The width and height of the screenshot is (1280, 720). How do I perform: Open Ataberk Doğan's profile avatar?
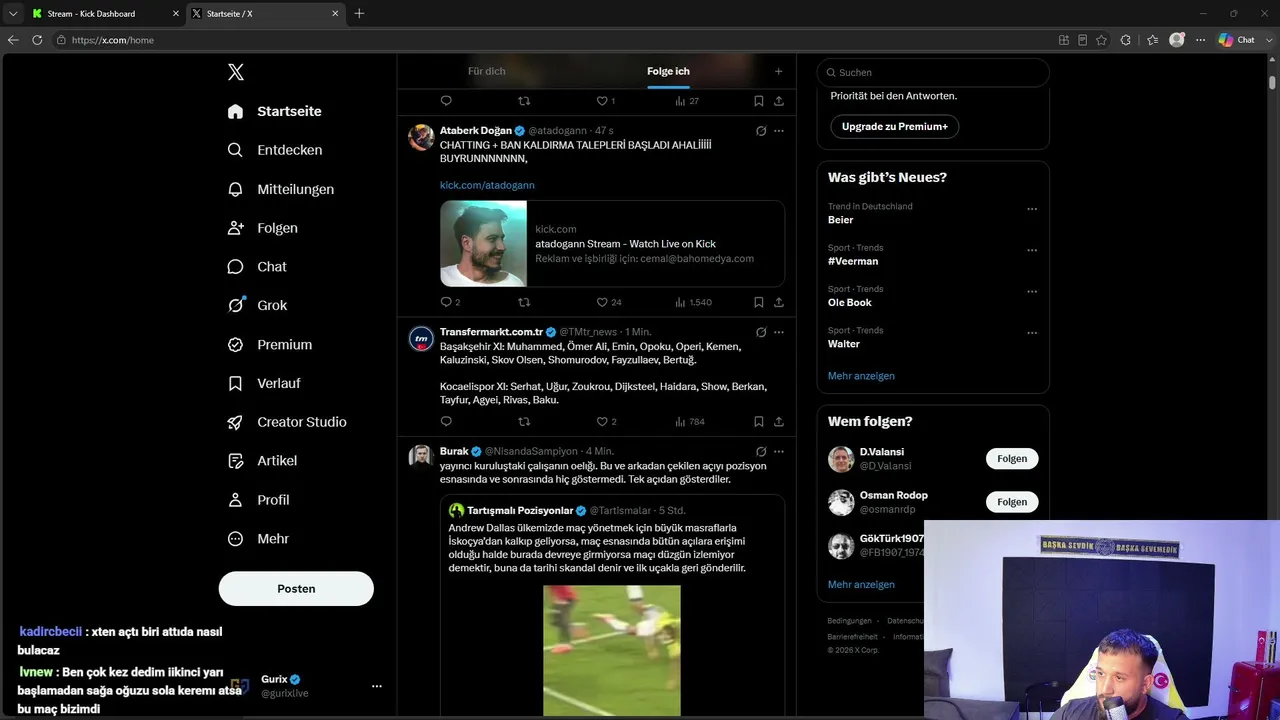tap(422, 137)
